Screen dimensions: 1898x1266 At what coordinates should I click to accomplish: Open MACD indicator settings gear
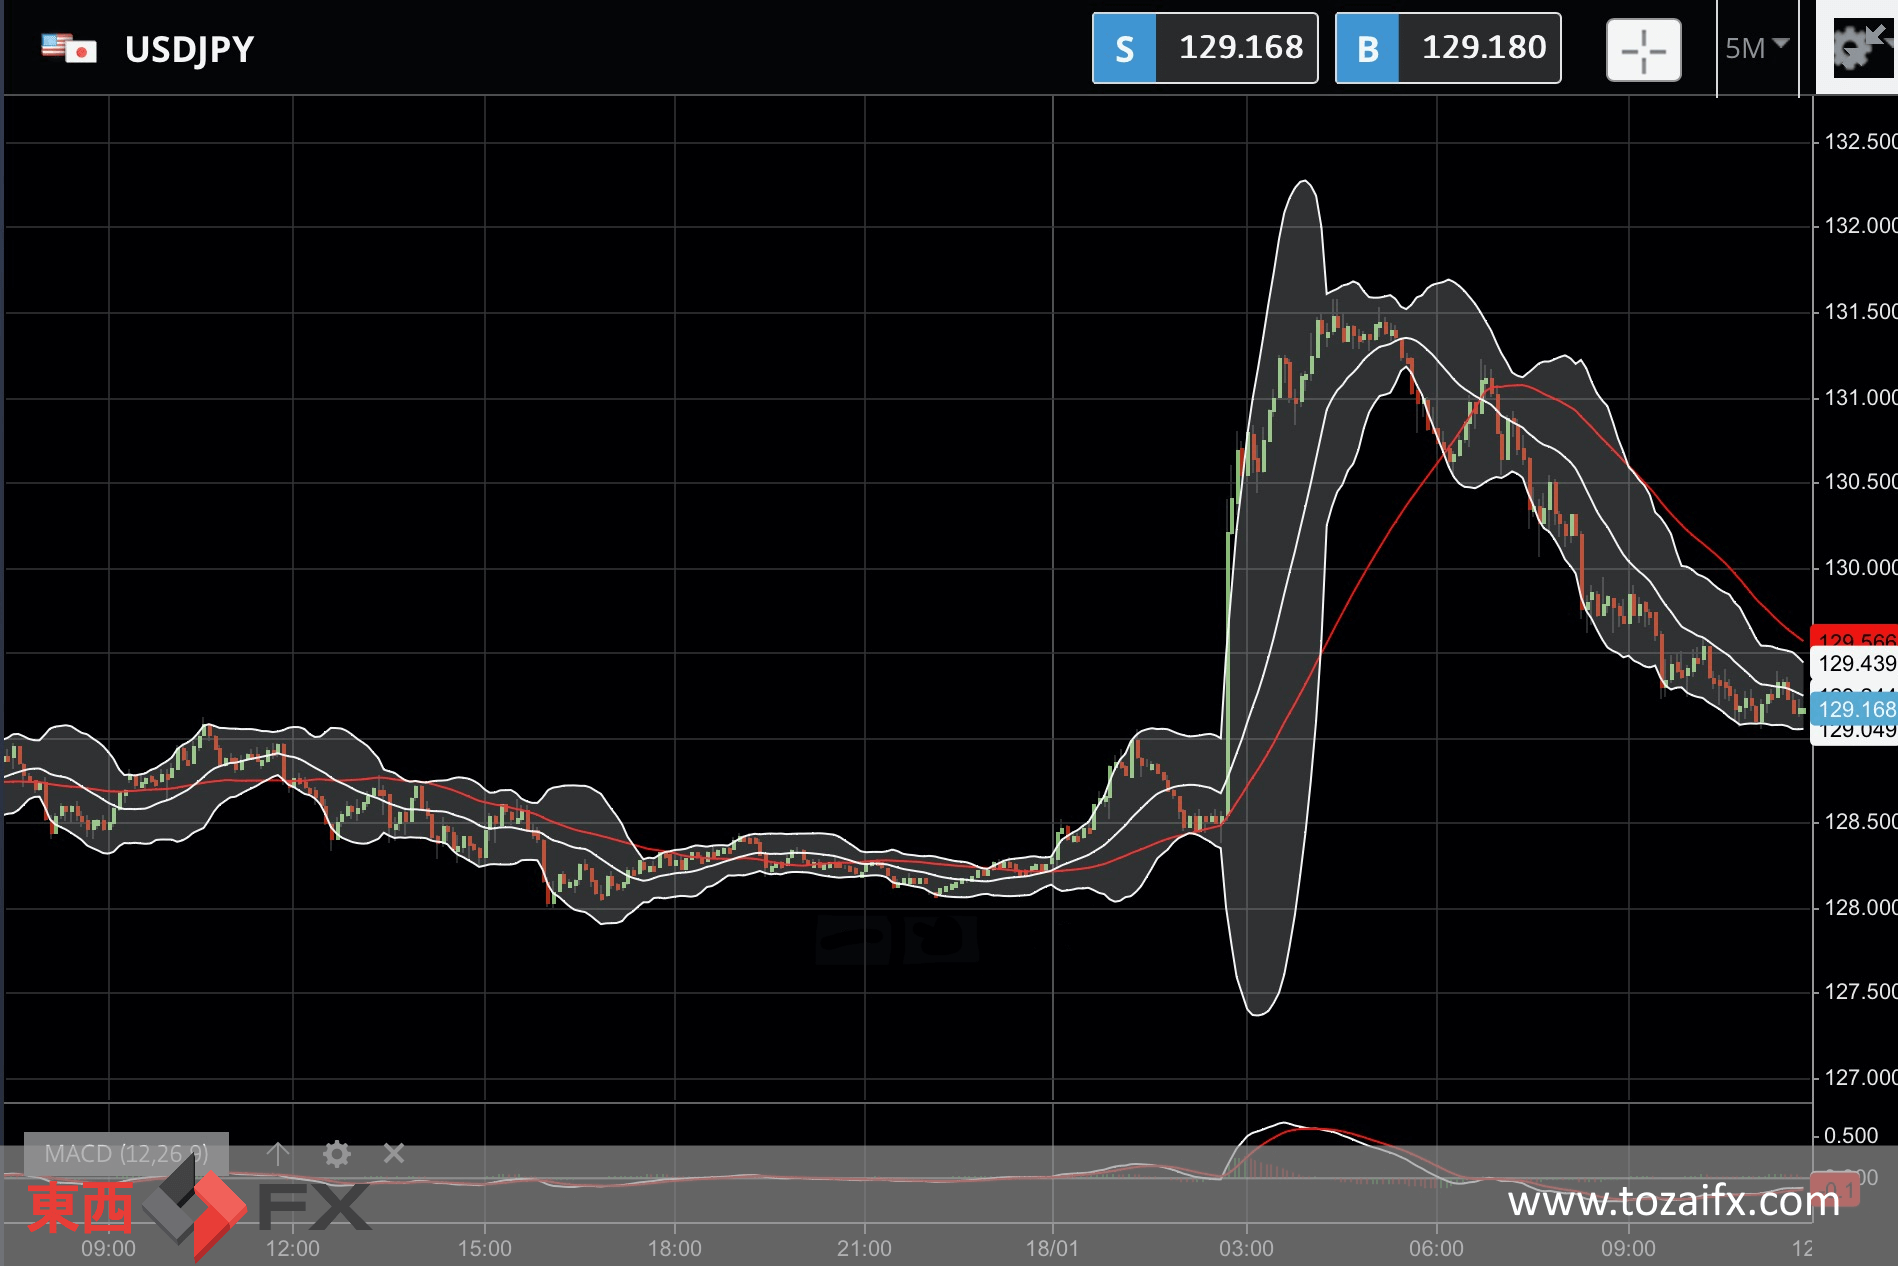337,1154
